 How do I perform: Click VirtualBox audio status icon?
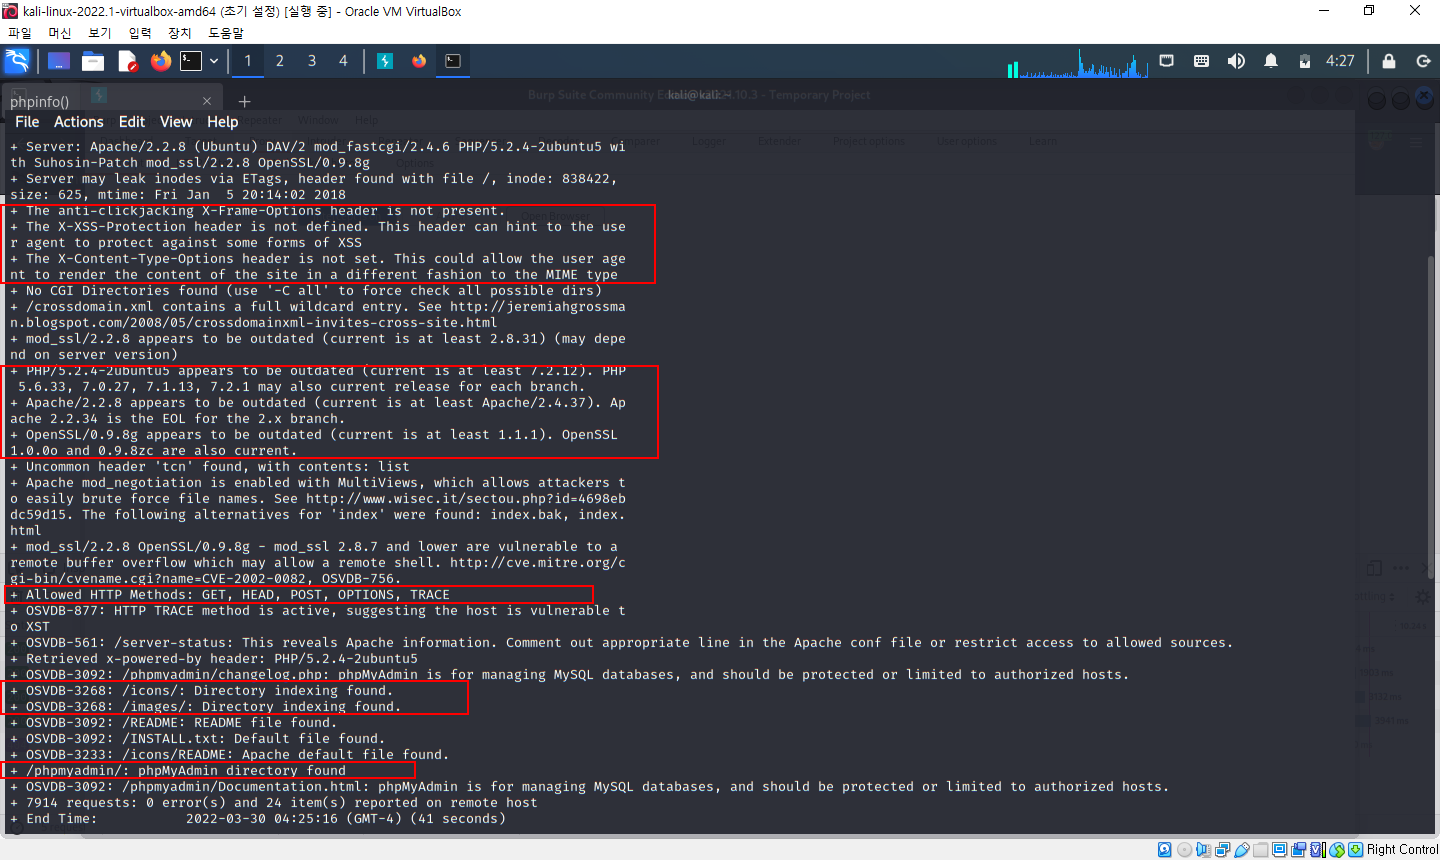point(1203,849)
